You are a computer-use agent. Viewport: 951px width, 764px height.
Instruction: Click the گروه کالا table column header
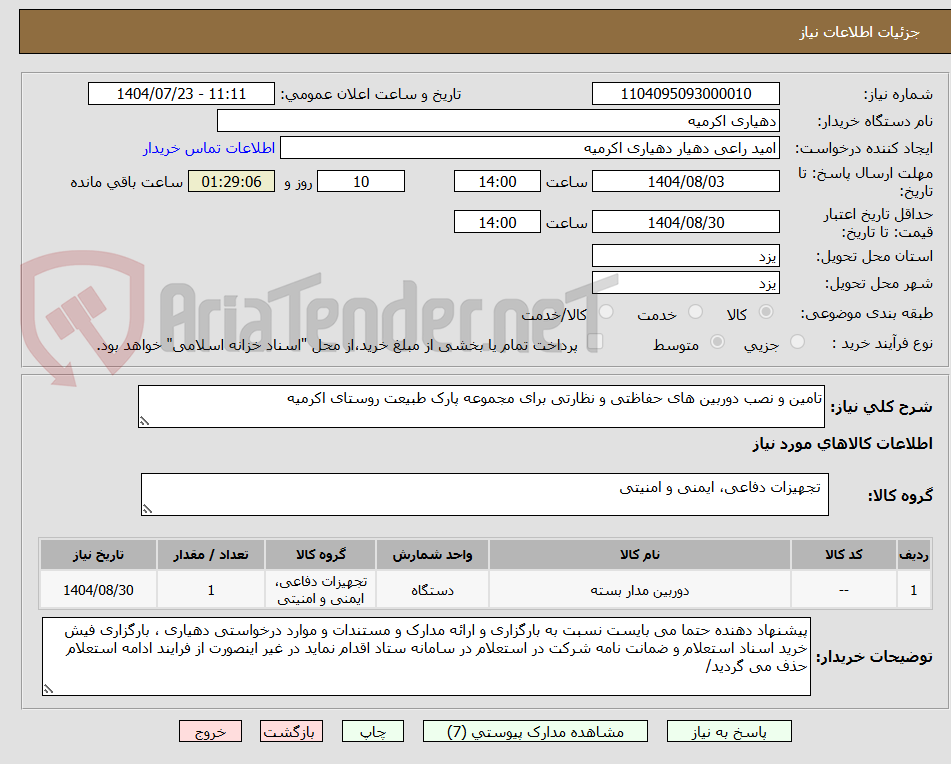321,554
